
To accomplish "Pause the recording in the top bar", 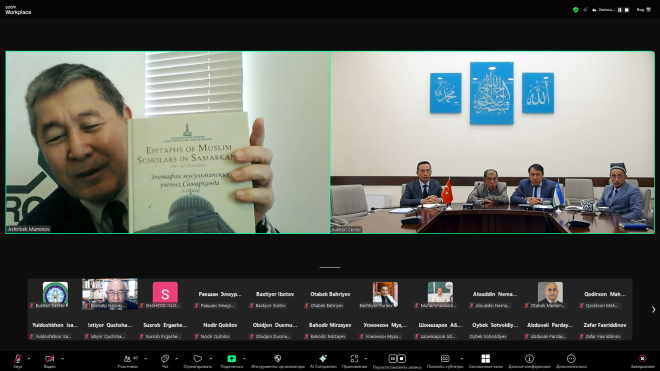I will coord(620,10).
